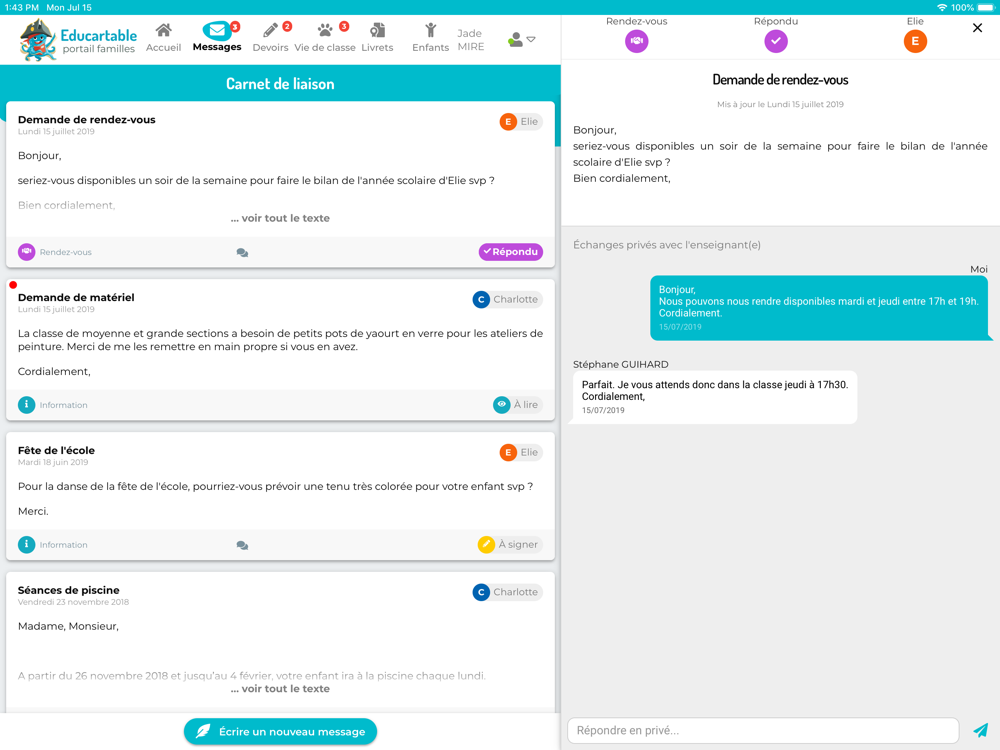The height and width of the screenshot is (750, 1000).
Task: Click the Carnet de liaison header
Action: point(280,84)
